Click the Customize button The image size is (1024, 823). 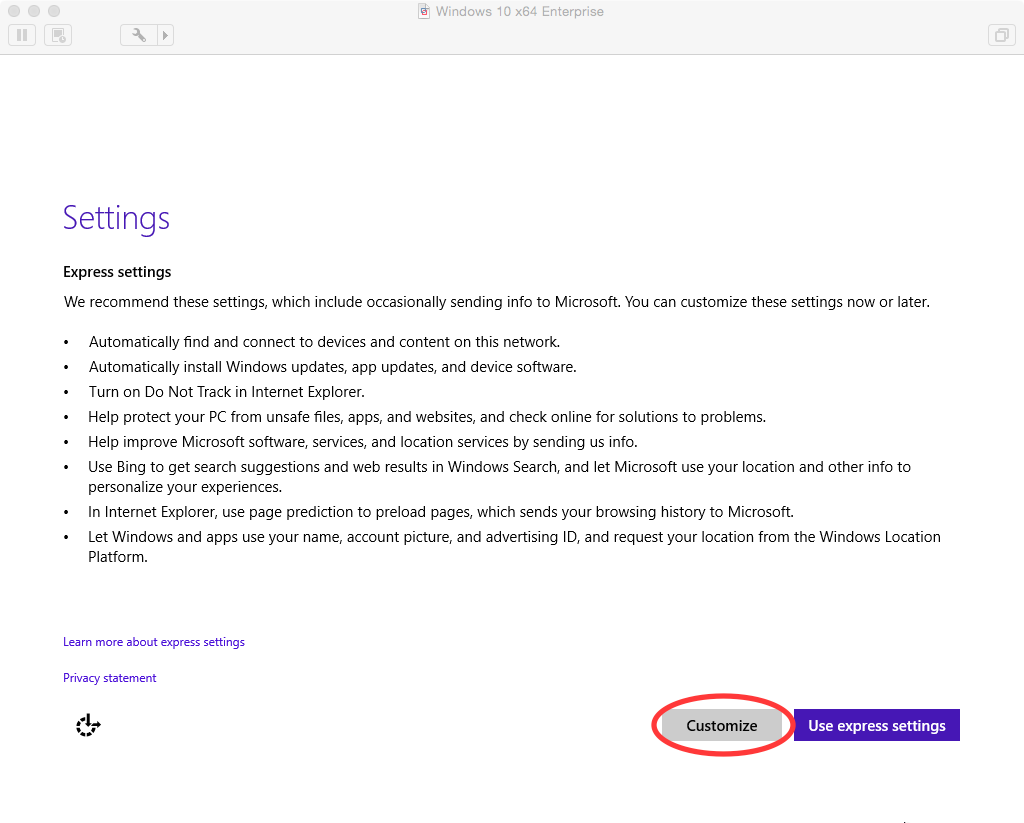722,726
